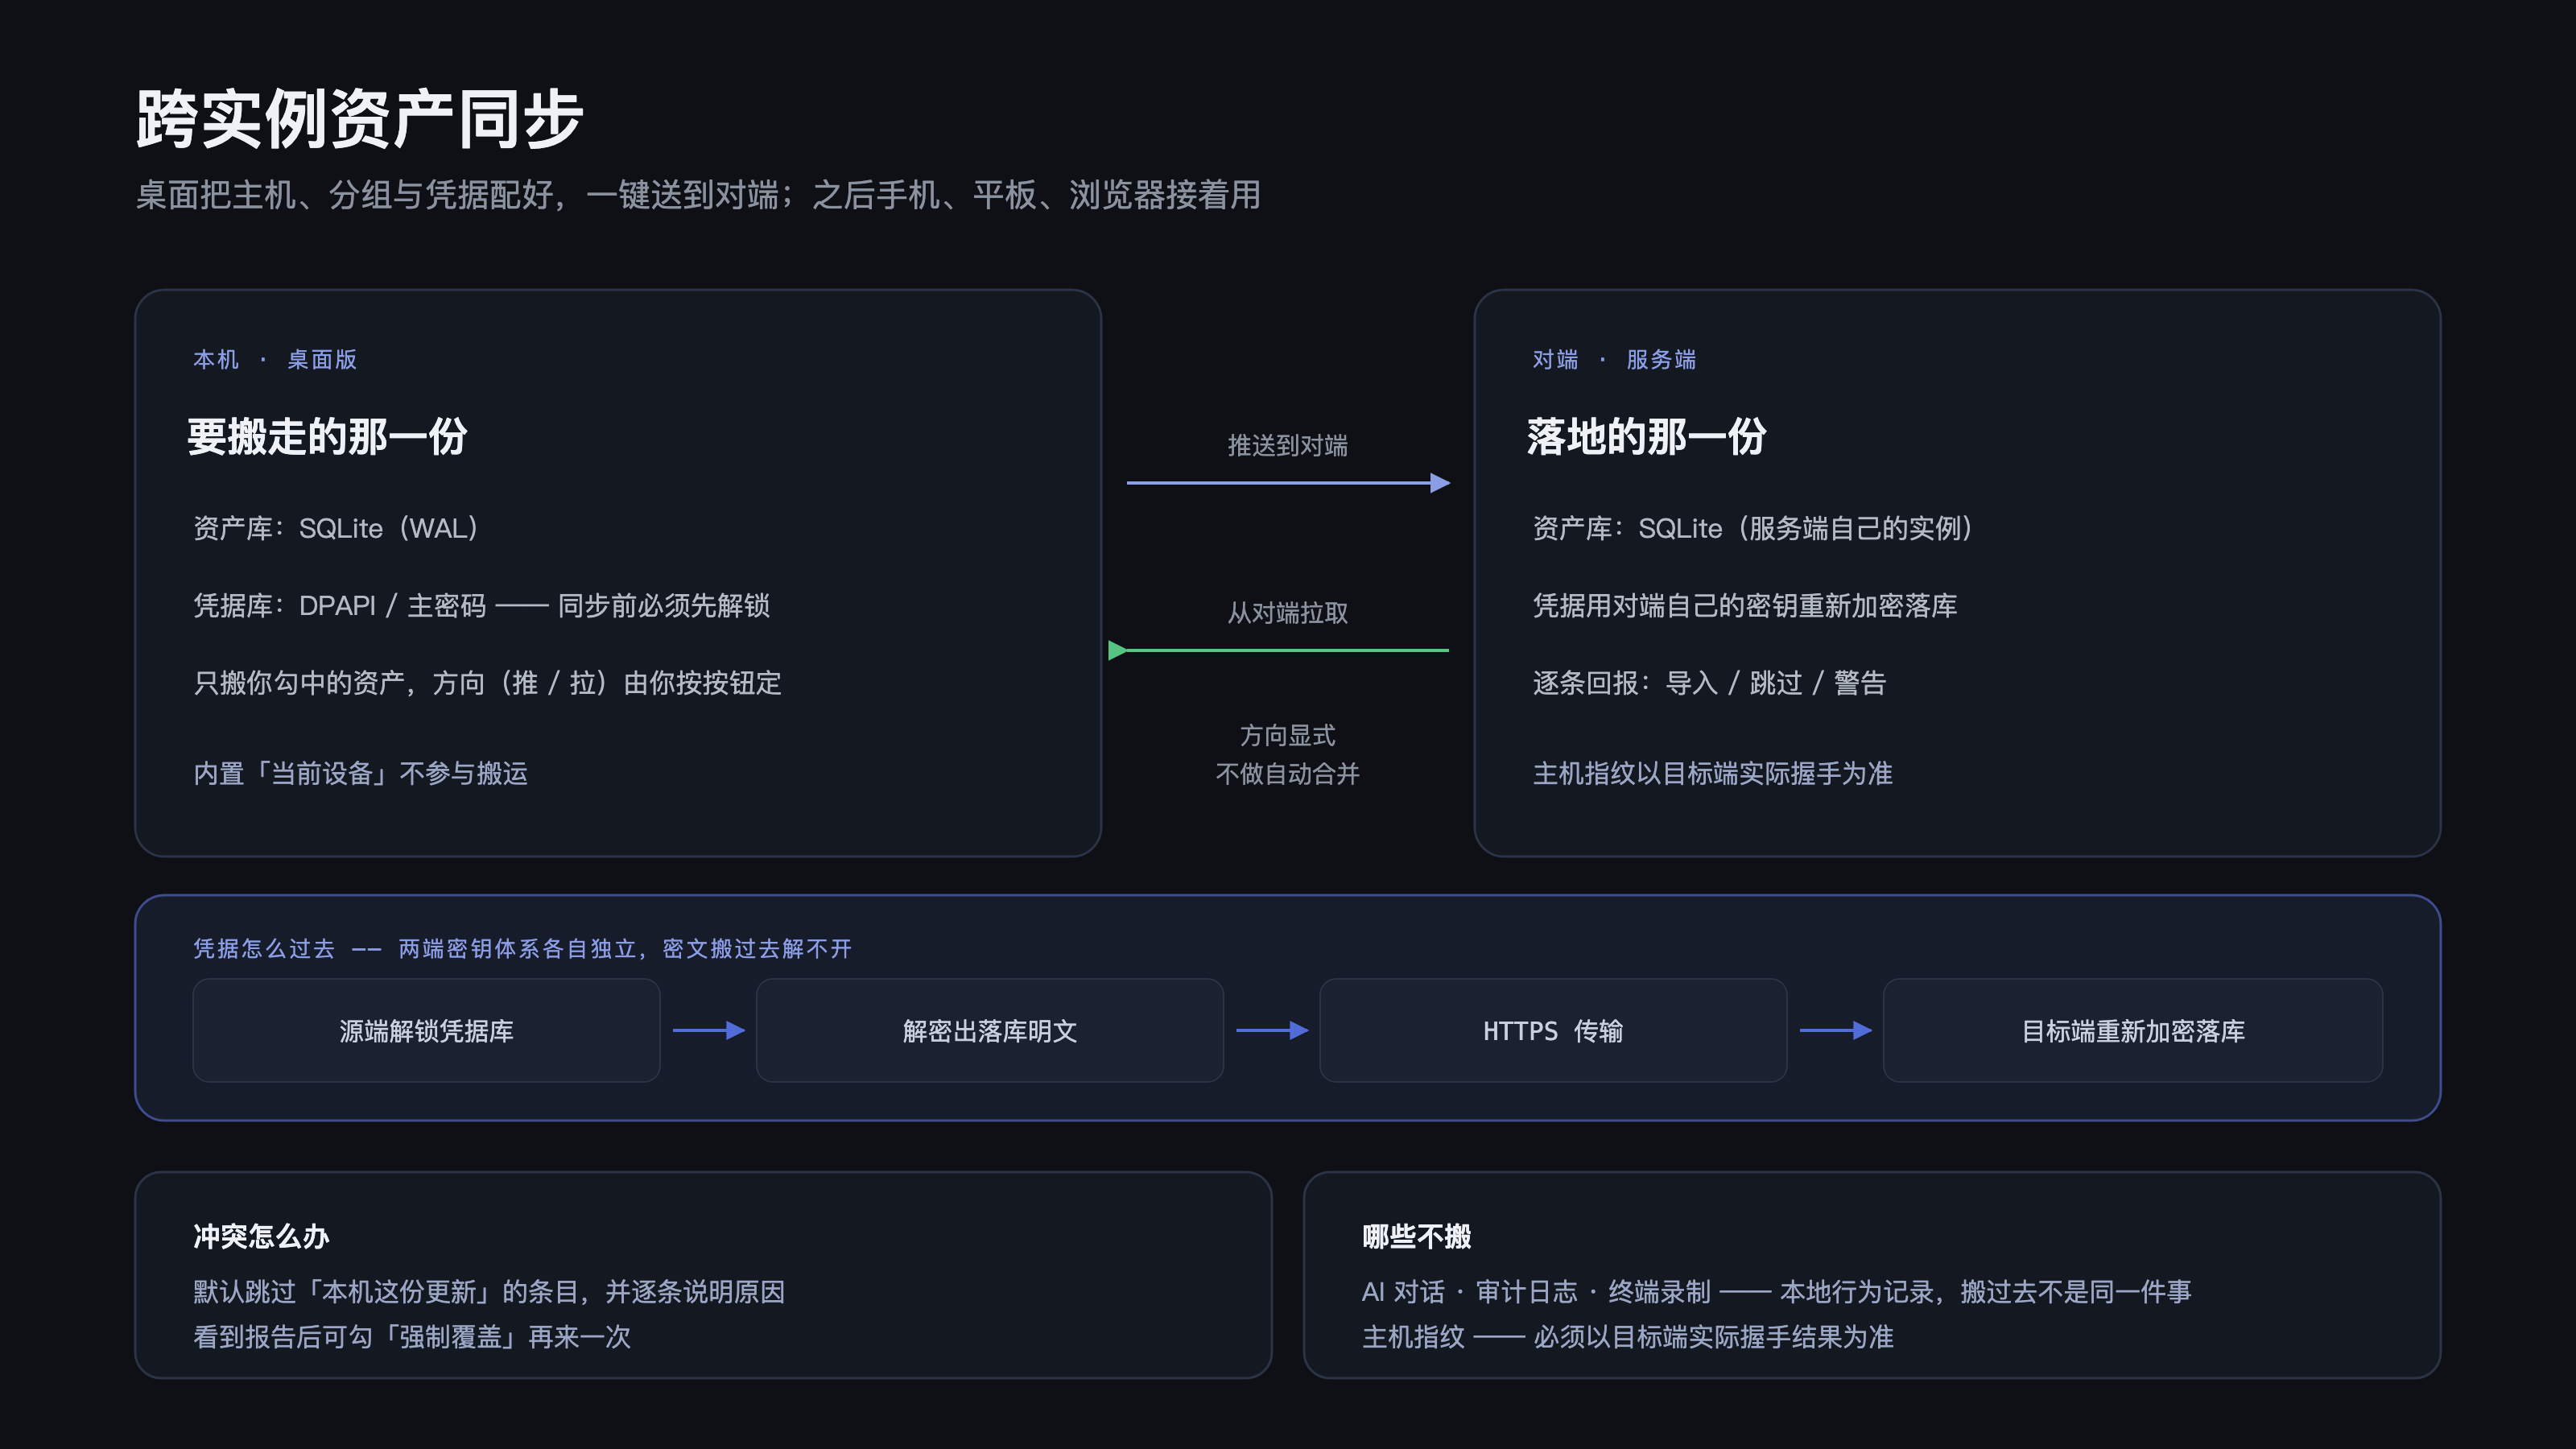Click the line starting with AI 对话 · 审计日志

coord(1777,1292)
